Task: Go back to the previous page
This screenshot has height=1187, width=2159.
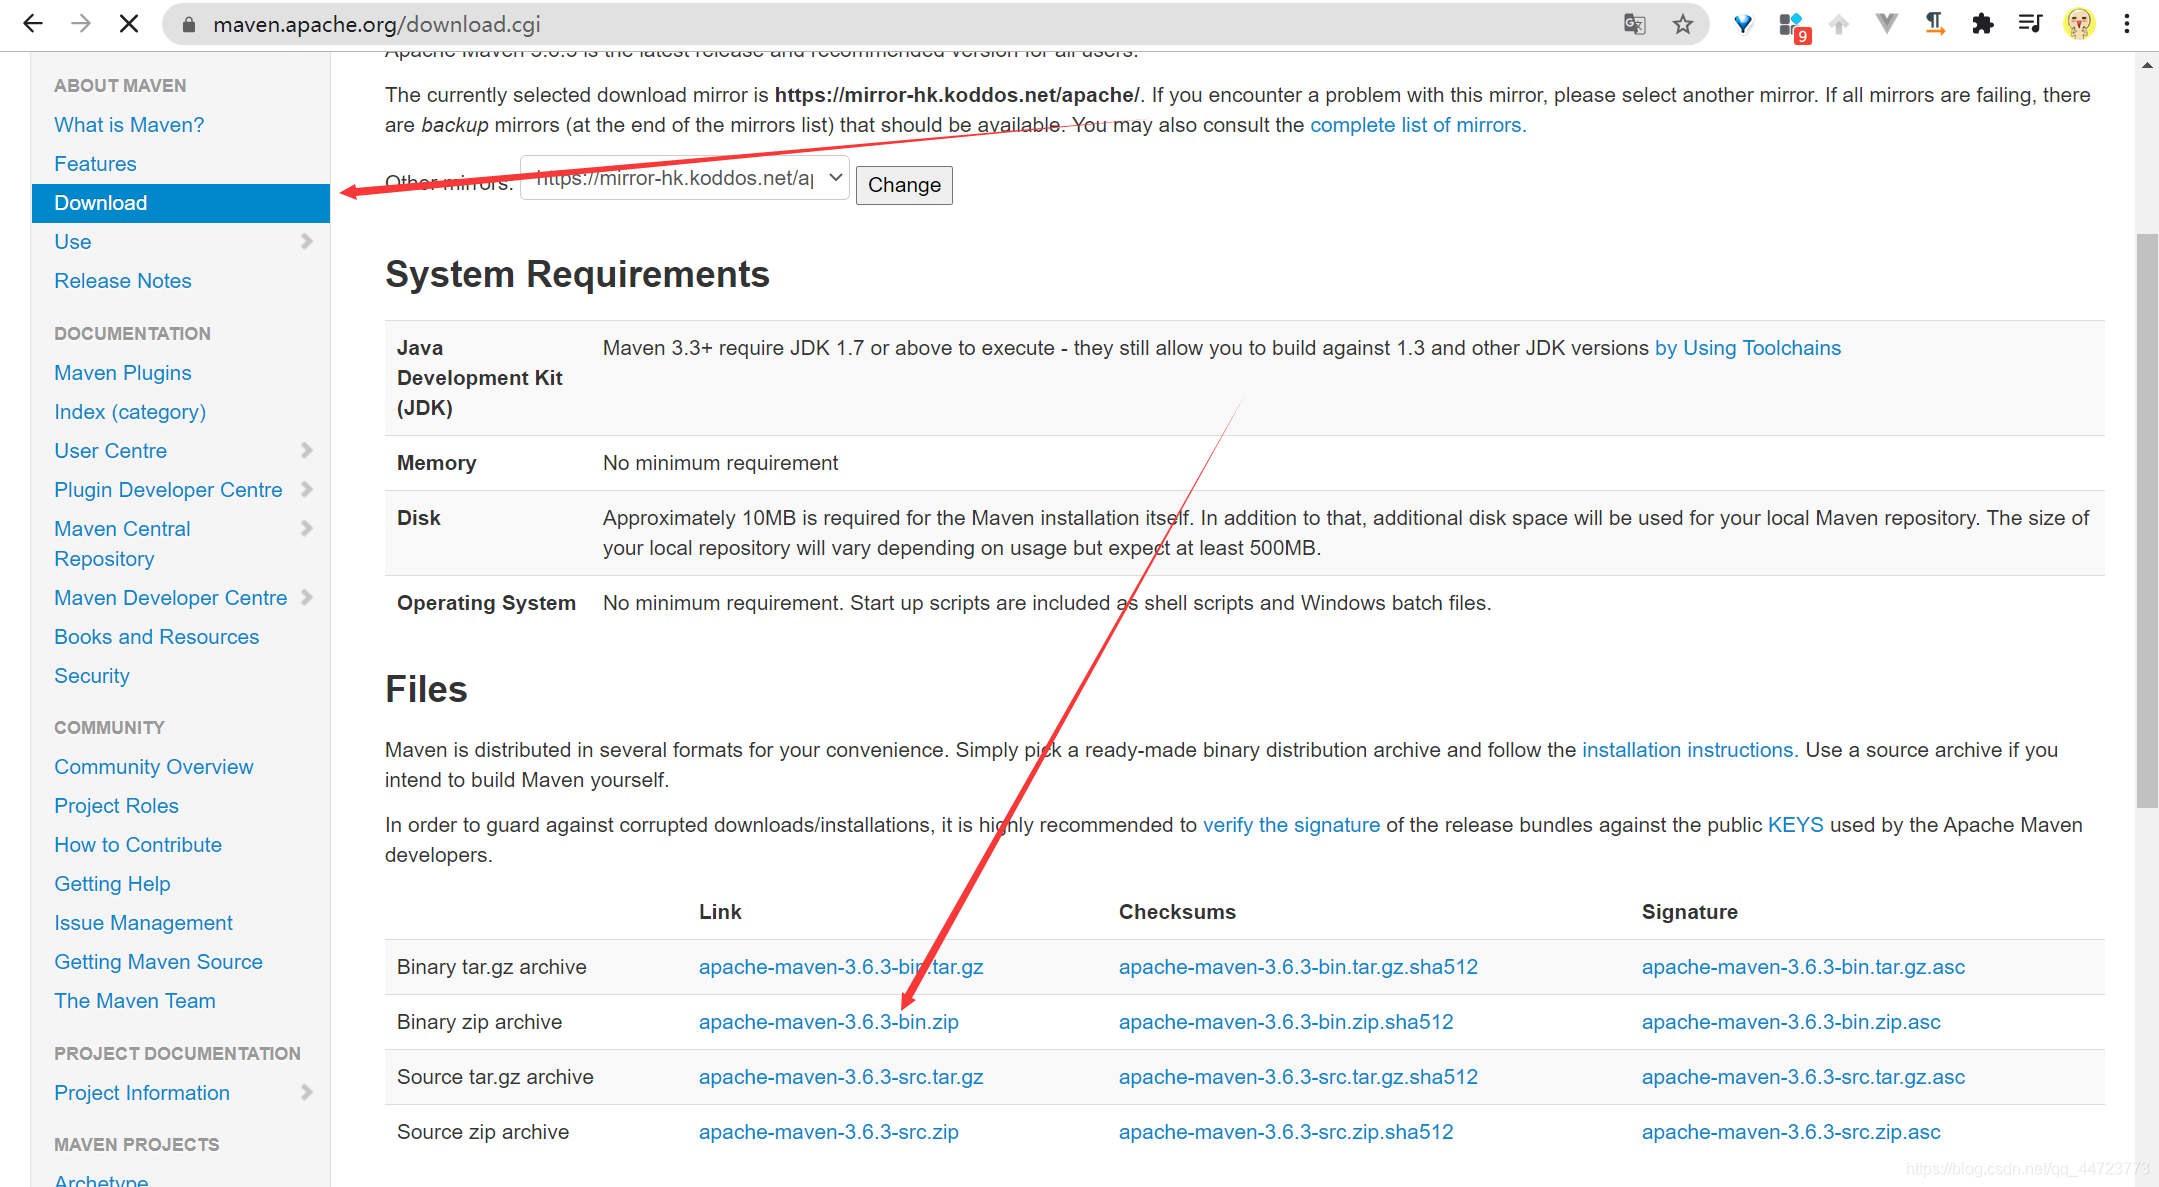Action: (x=33, y=24)
